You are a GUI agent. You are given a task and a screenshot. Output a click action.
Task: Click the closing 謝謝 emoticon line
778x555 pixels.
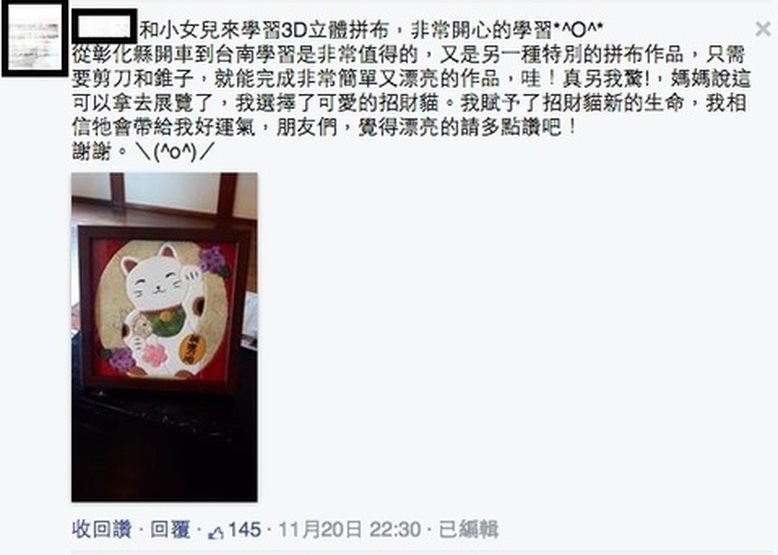click(143, 152)
